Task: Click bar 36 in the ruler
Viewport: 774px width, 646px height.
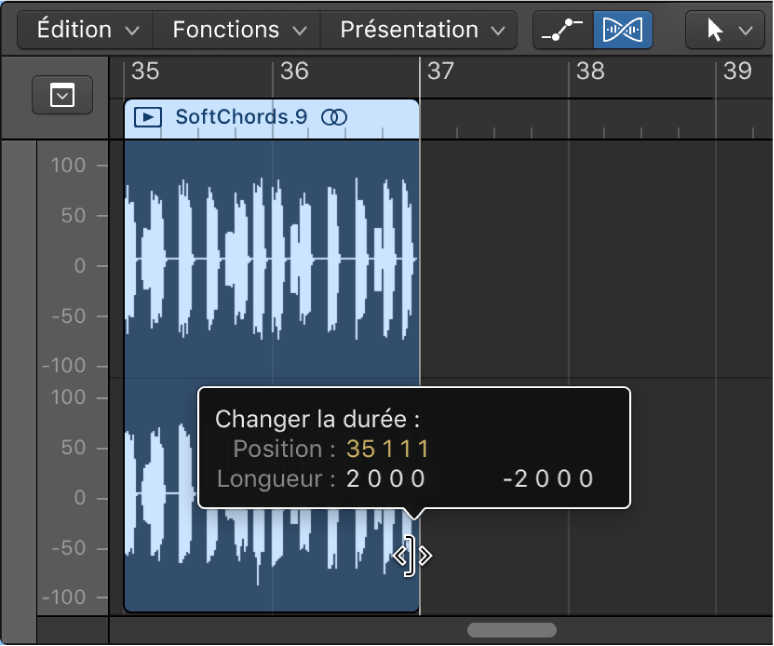Action: coord(294,71)
